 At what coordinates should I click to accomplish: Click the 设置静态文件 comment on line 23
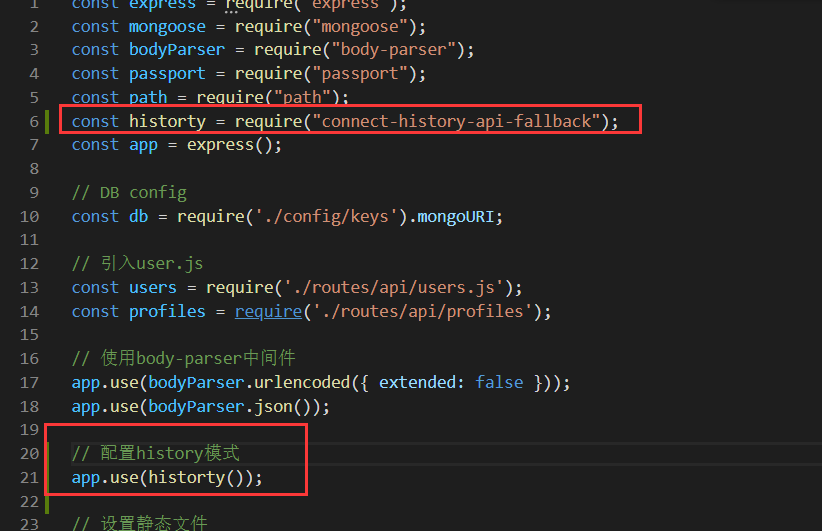[x=139, y=523]
